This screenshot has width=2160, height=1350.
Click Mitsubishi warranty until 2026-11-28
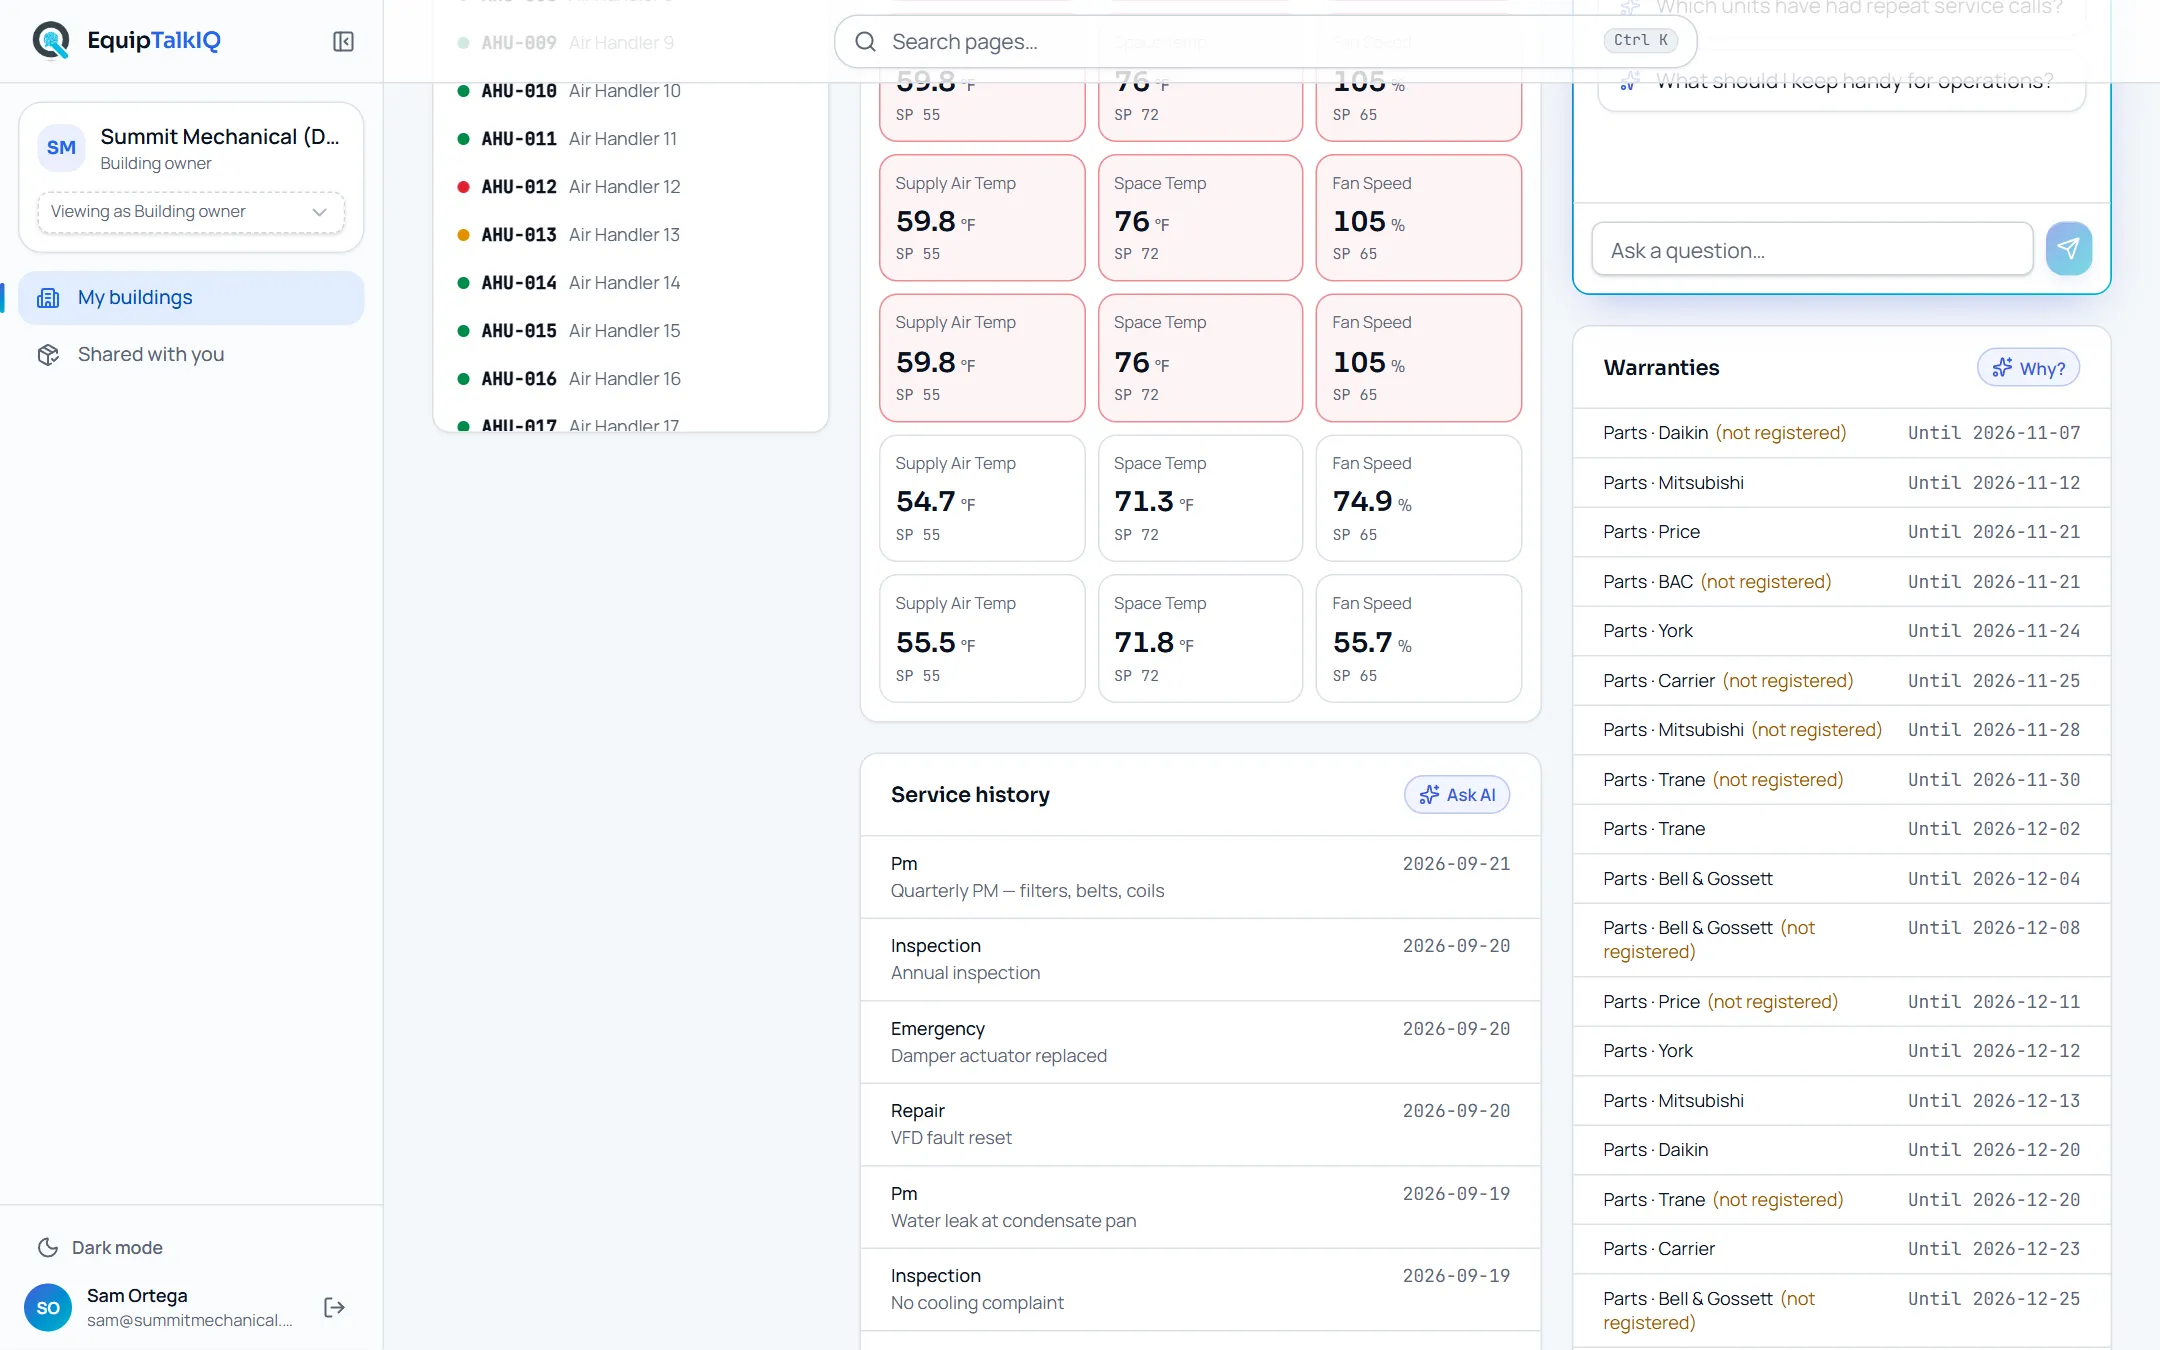click(1842, 730)
